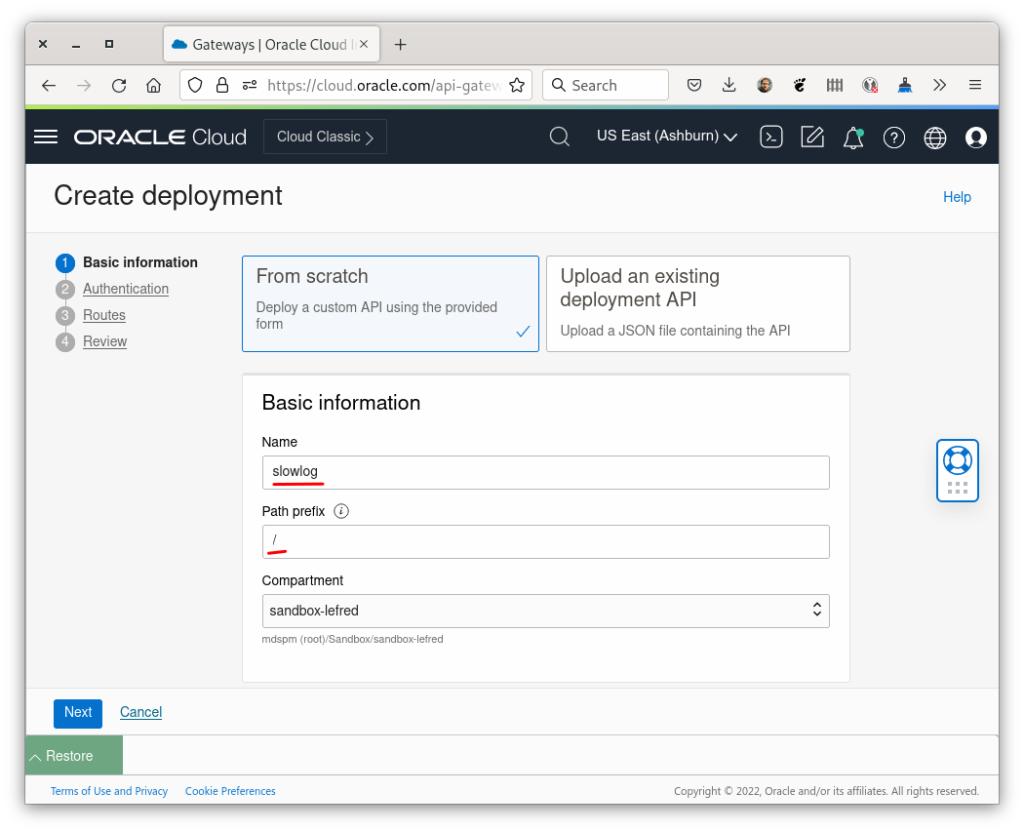Open the US East (Ashburn) region dropdown
The height and width of the screenshot is (832, 1024).
click(666, 137)
